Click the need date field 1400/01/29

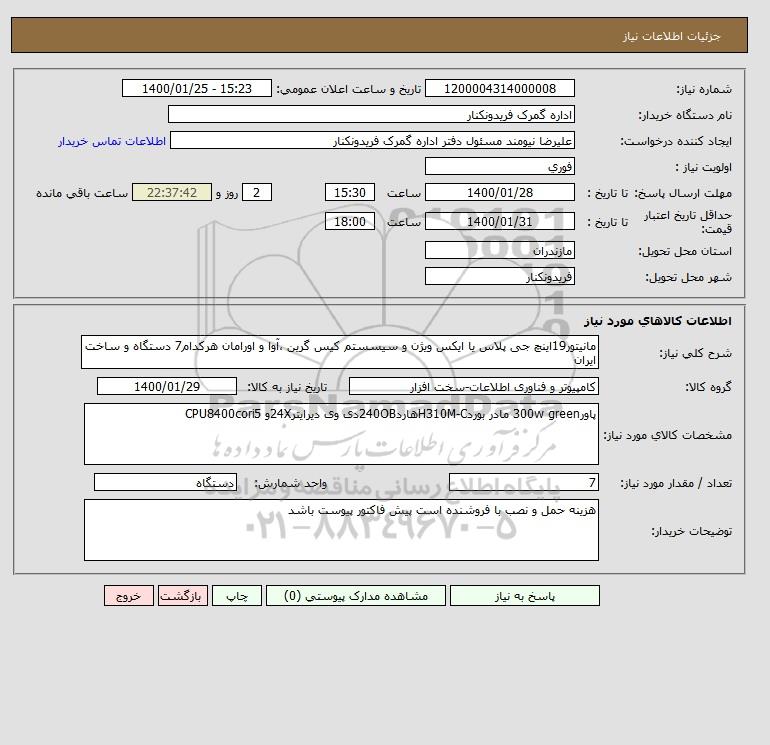(167, 386)
